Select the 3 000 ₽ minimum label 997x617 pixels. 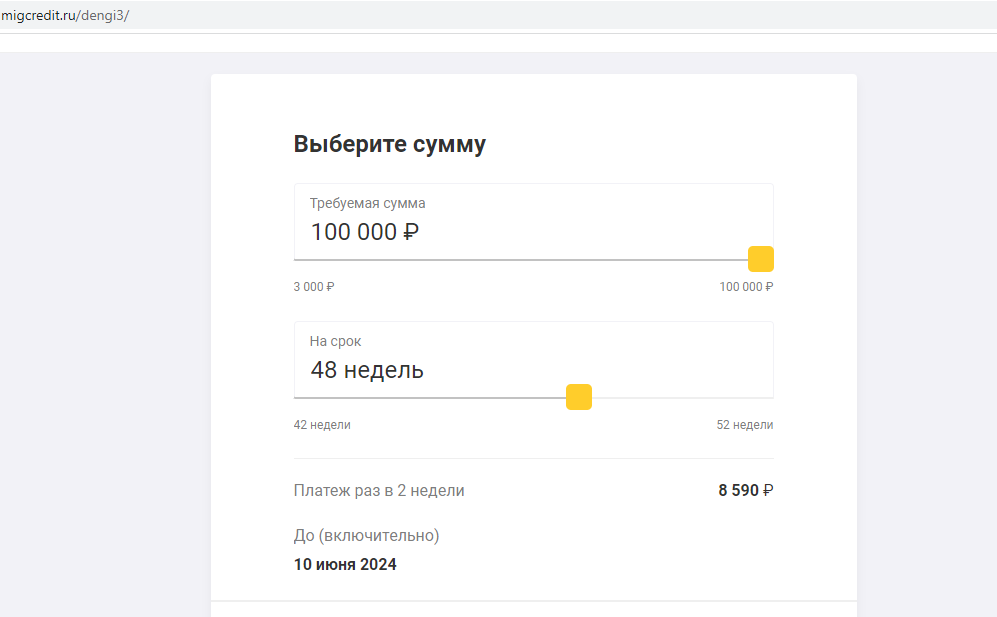(x=313, y=287)
